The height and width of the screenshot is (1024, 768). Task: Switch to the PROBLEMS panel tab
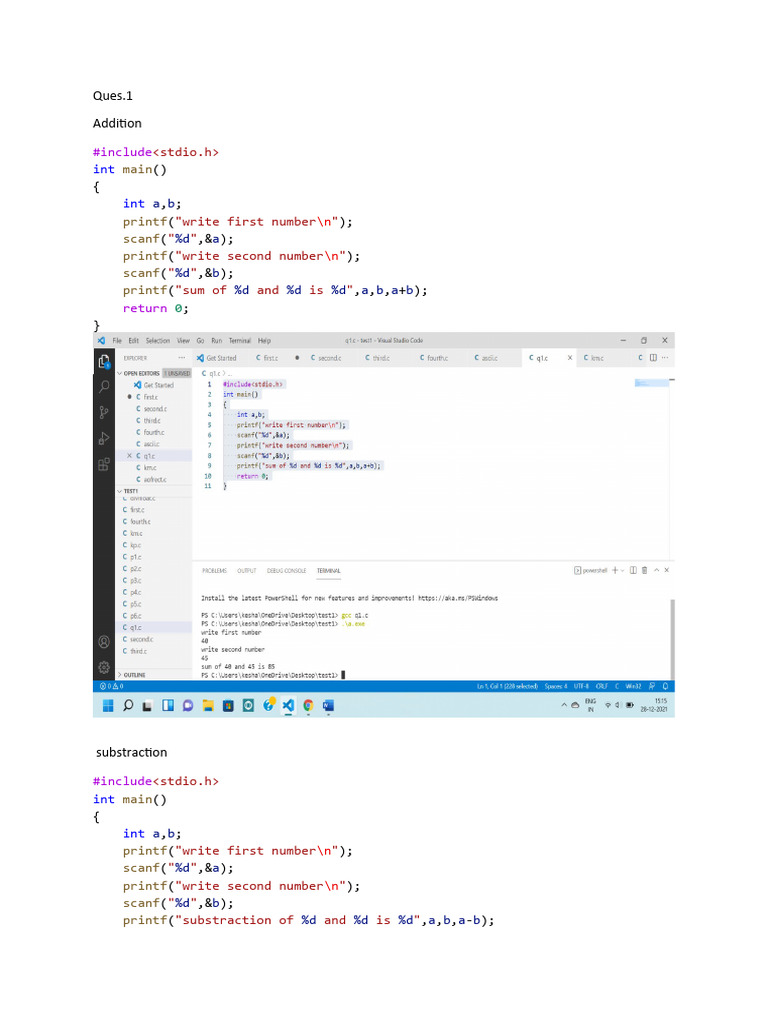click(214, 571)
